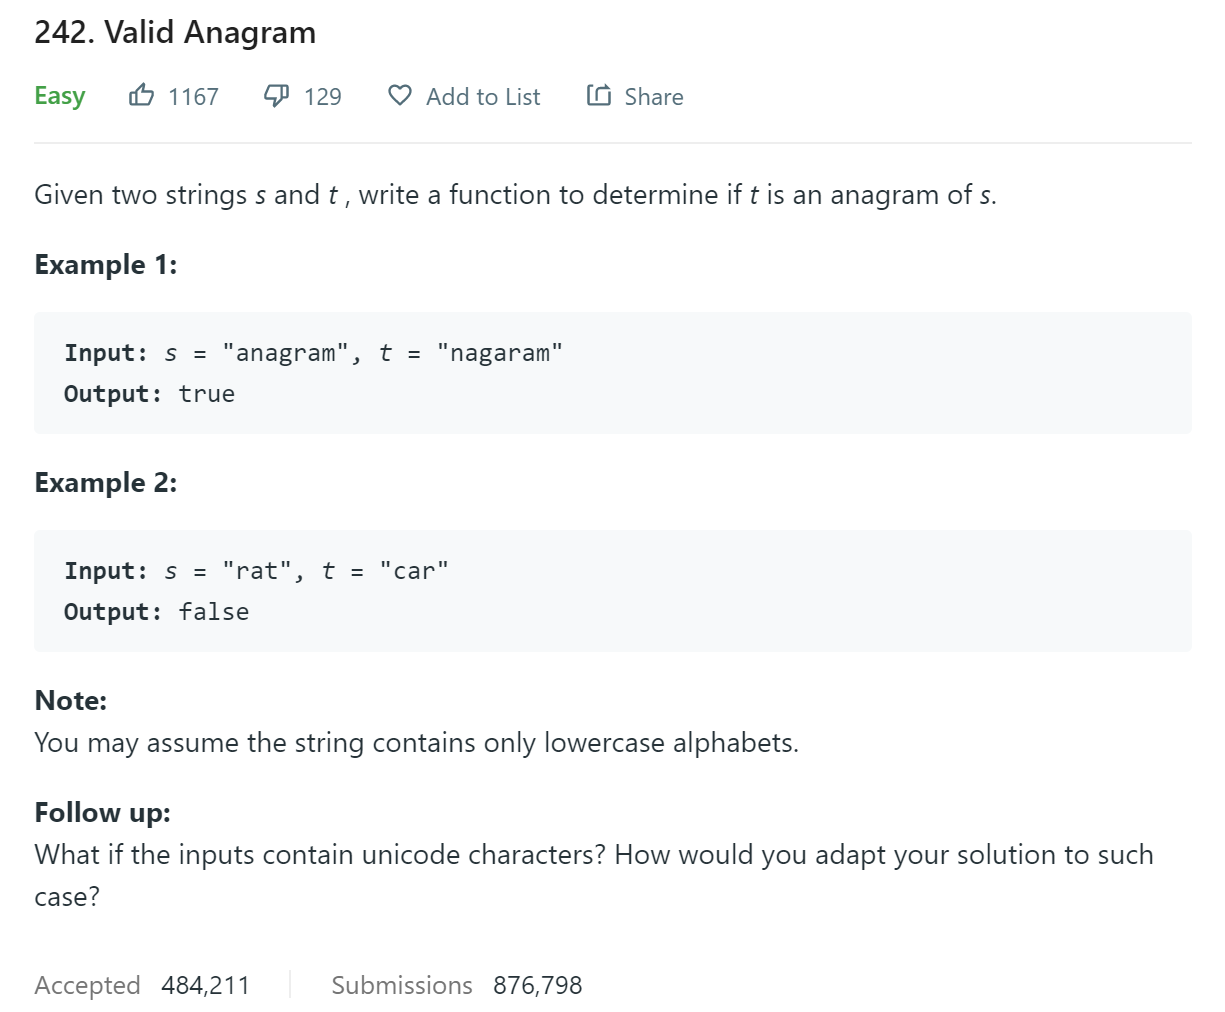The height and width of the screenshot is (1012, 1225).
Task: Click the heart icon beside Add to List
Action: (399, 96)
